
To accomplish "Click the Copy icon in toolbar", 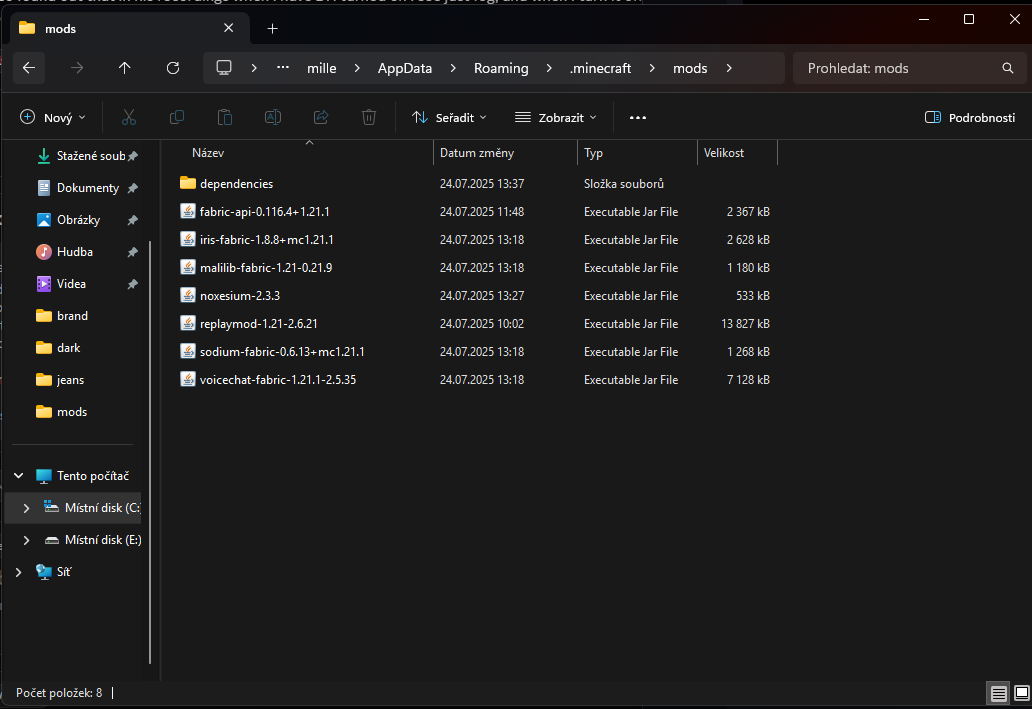I will point(176,117).
